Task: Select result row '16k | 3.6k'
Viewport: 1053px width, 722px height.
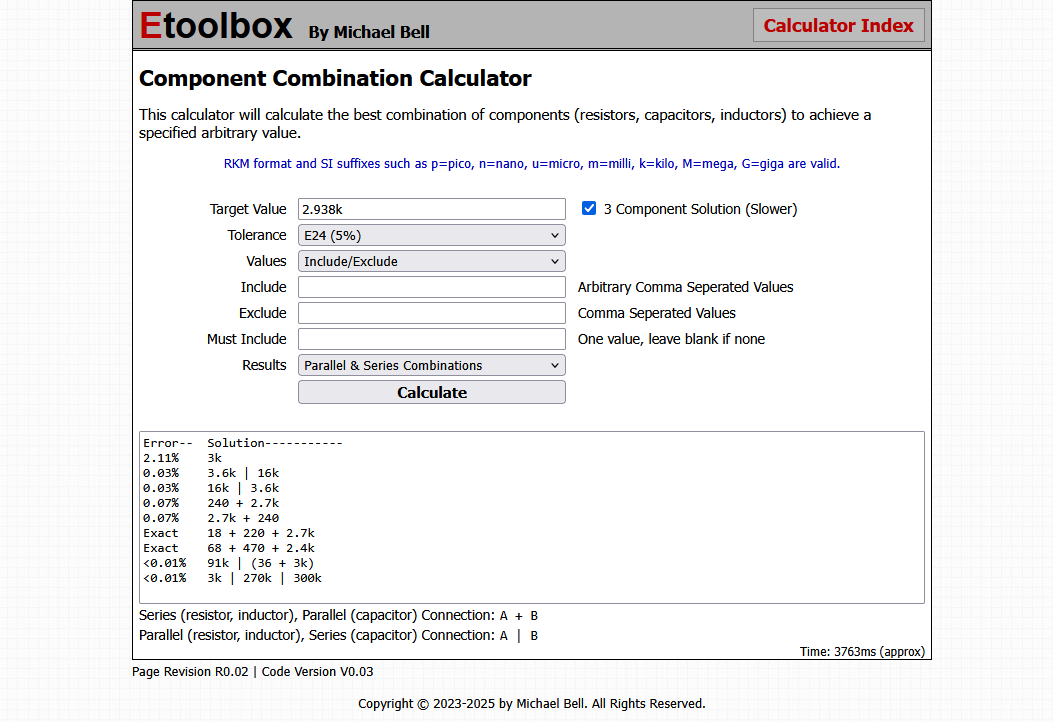Action: 243,488
